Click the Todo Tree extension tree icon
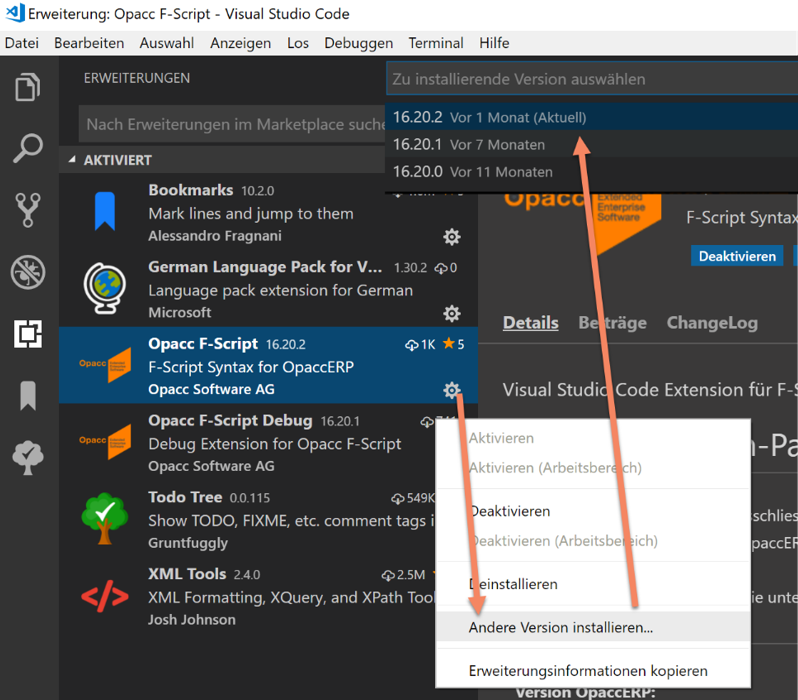 pos(105,519)
